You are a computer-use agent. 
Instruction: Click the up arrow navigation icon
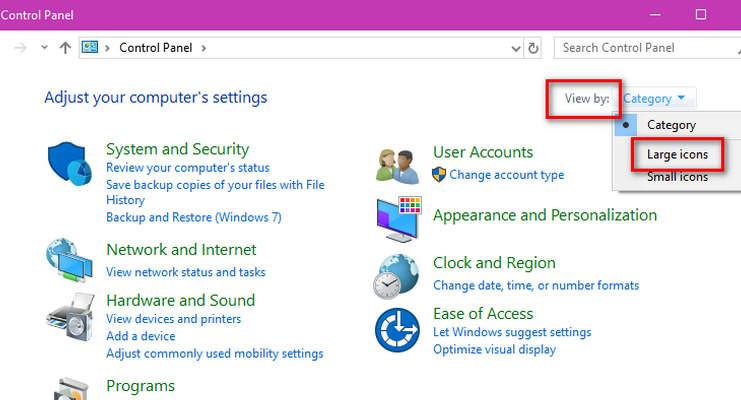[65, 48]
